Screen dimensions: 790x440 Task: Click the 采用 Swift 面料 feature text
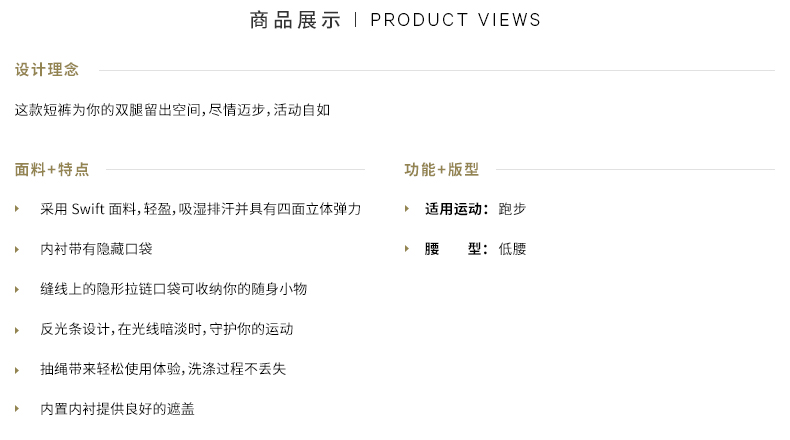(201, 209)
